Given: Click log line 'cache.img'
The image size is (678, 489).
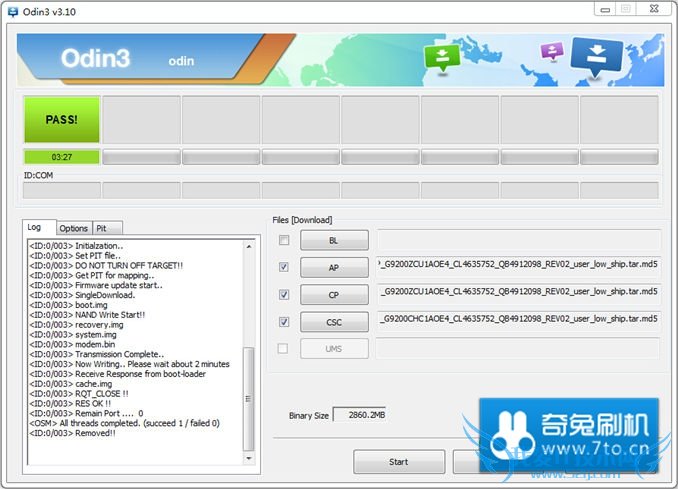Looking at the screenshot, I should click(70, 384).
